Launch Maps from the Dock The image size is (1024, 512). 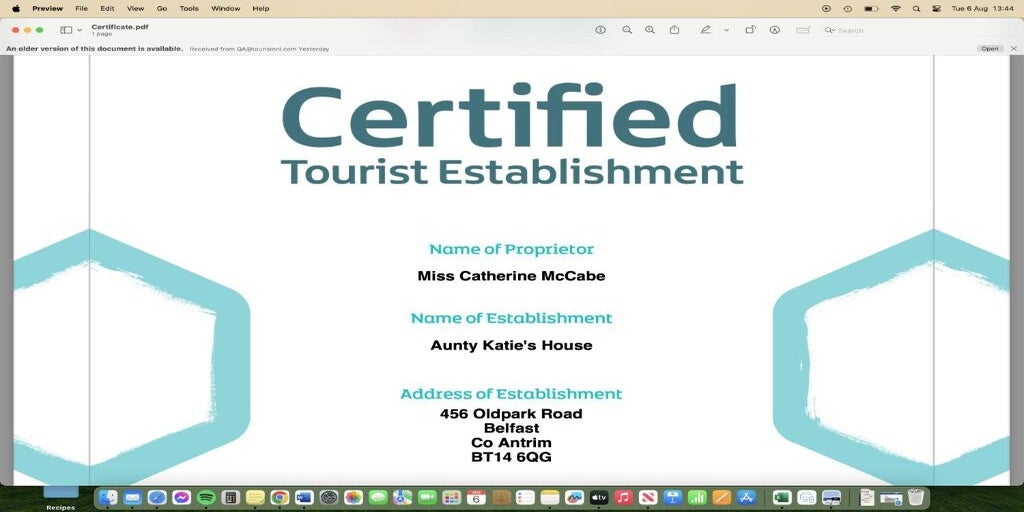pos(402,498)
